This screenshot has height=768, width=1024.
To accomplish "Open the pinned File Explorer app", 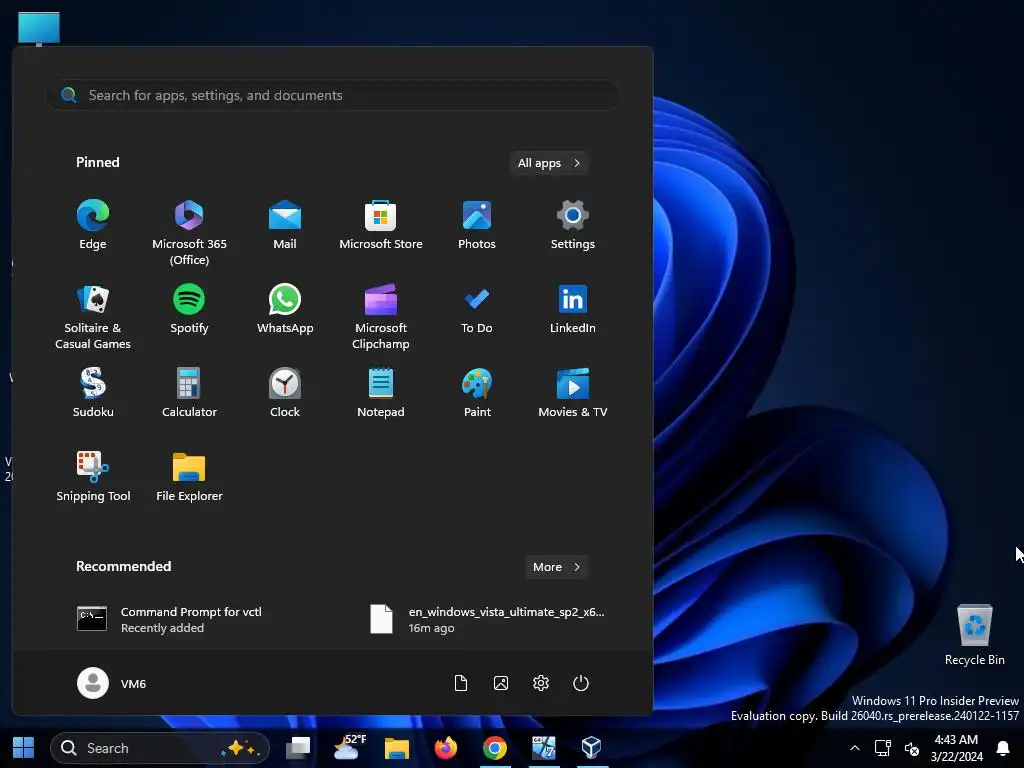I will point(189,477).
